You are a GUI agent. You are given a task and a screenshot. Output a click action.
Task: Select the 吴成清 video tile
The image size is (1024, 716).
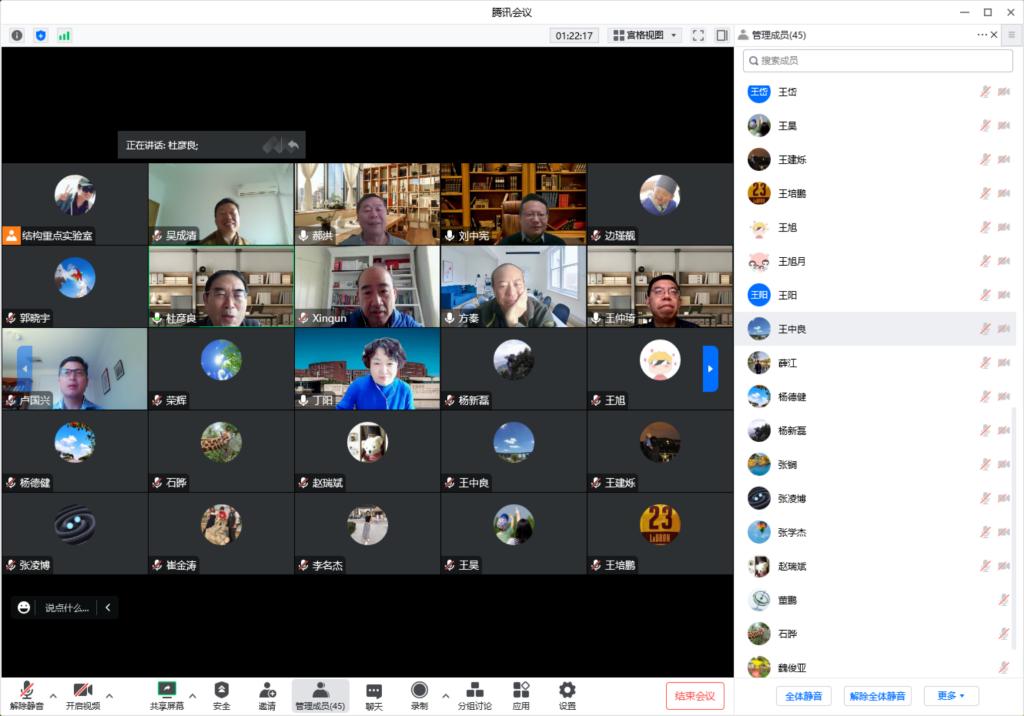[221, 204]
